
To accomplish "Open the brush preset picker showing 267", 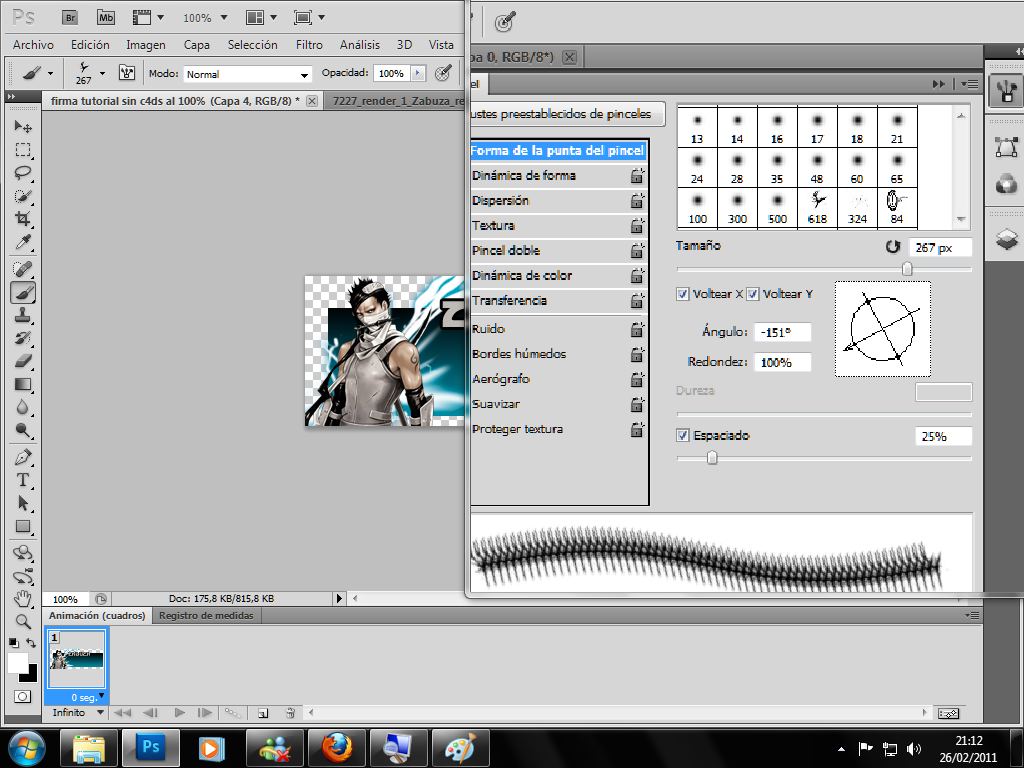I will [x=88, y=72].
